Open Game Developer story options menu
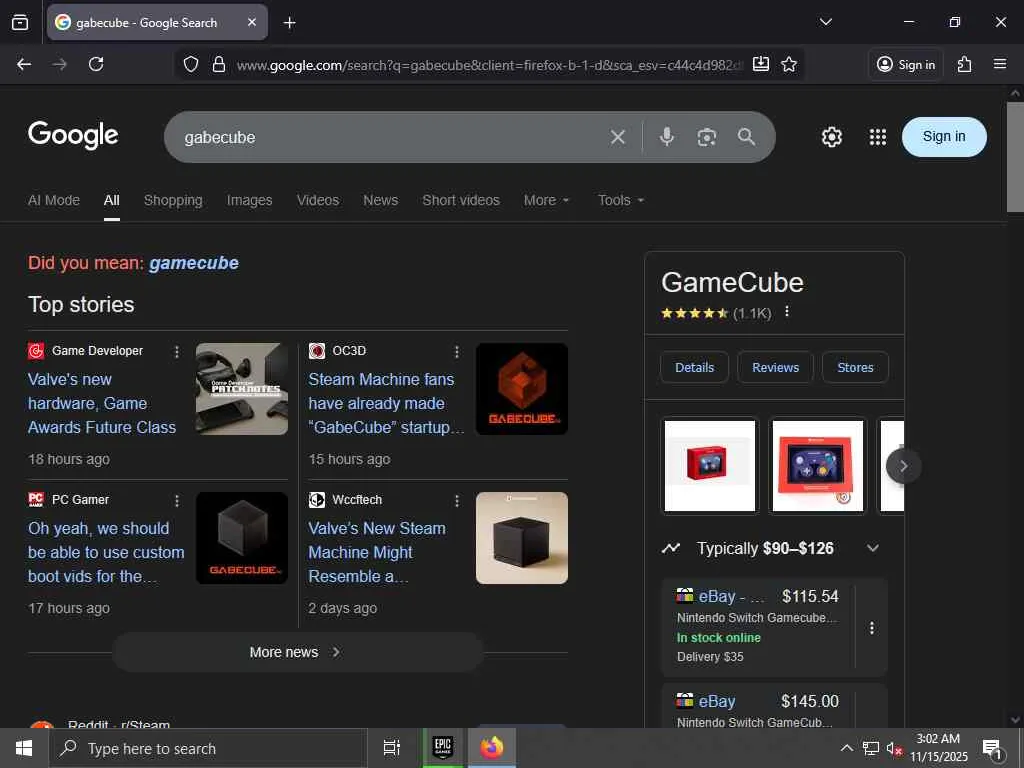Viewport: 1024px width, 768px height. (176, 351)
